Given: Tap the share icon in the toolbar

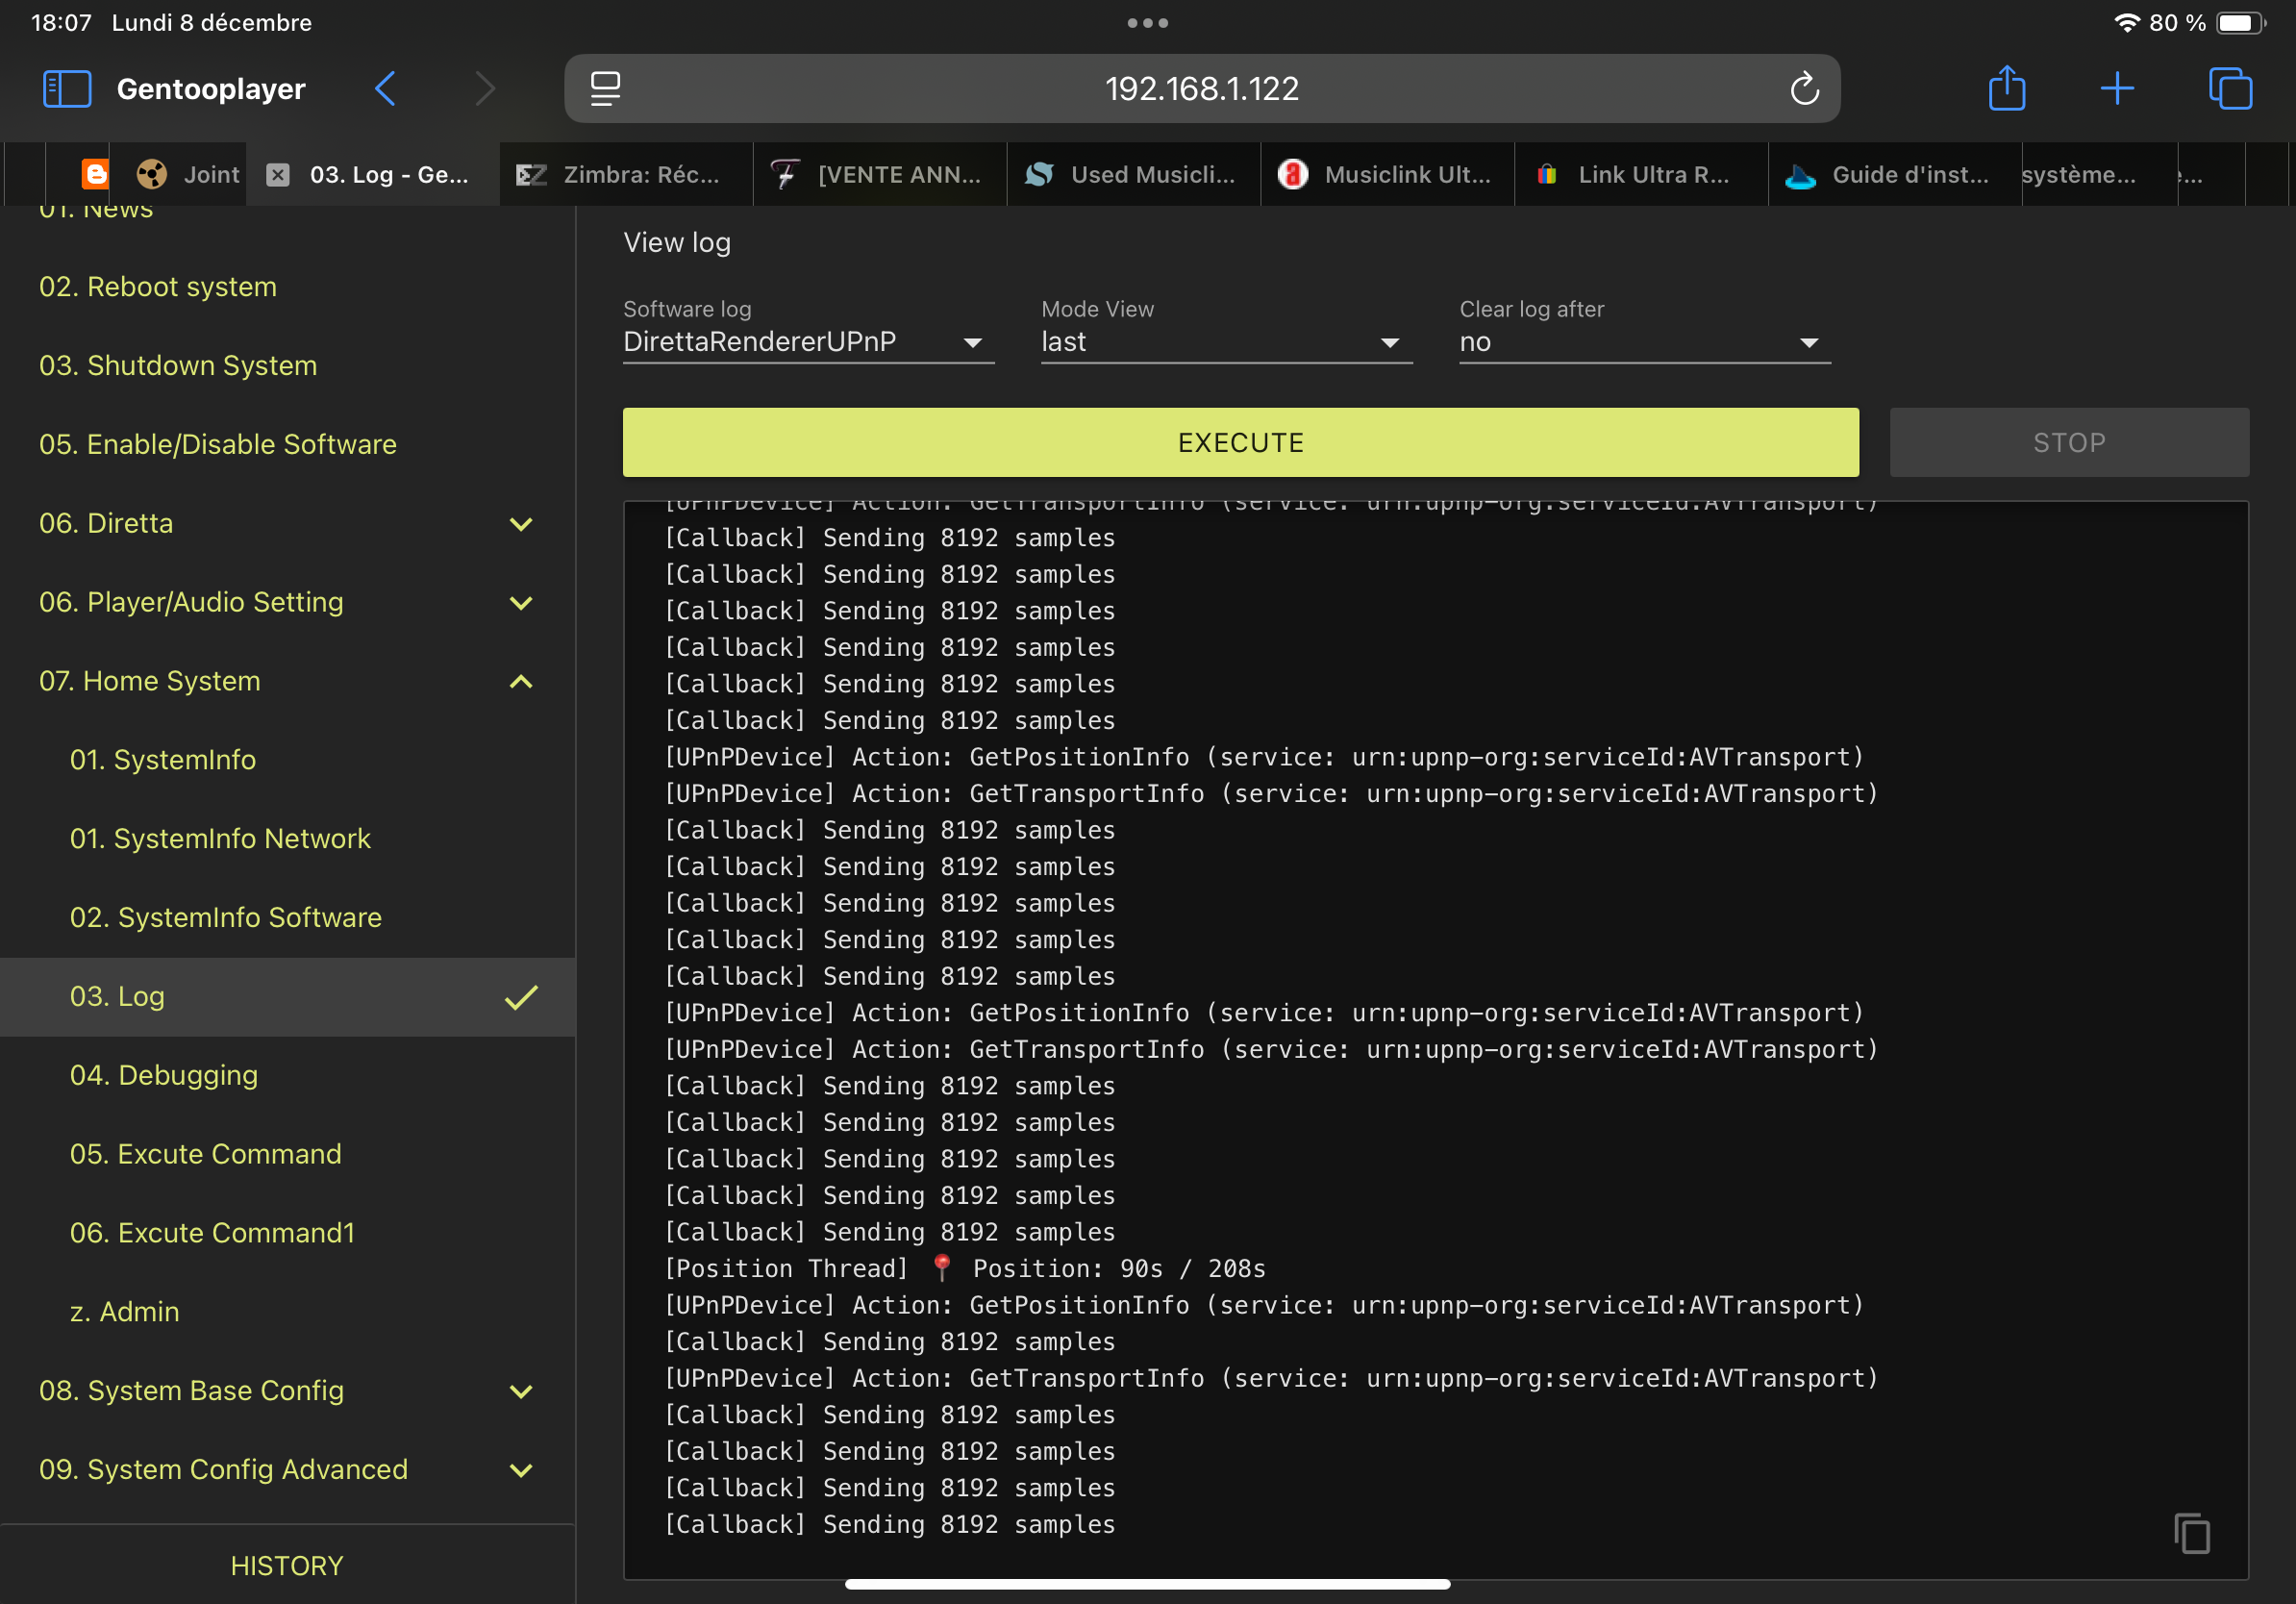Looking at the screenshot, I should [x=2006, y=89].
